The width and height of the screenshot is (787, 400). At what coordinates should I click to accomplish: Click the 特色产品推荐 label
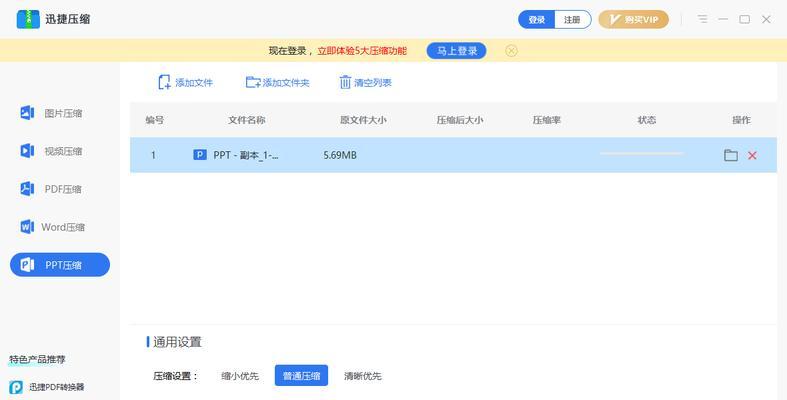[x=37, y=359]
